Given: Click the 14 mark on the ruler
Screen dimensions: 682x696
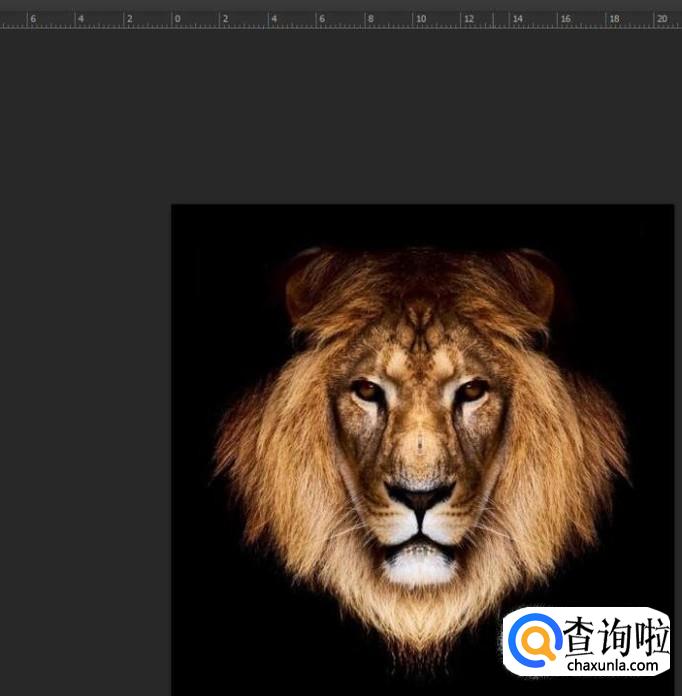Looking at the screenshot, I should pos(517,19).
